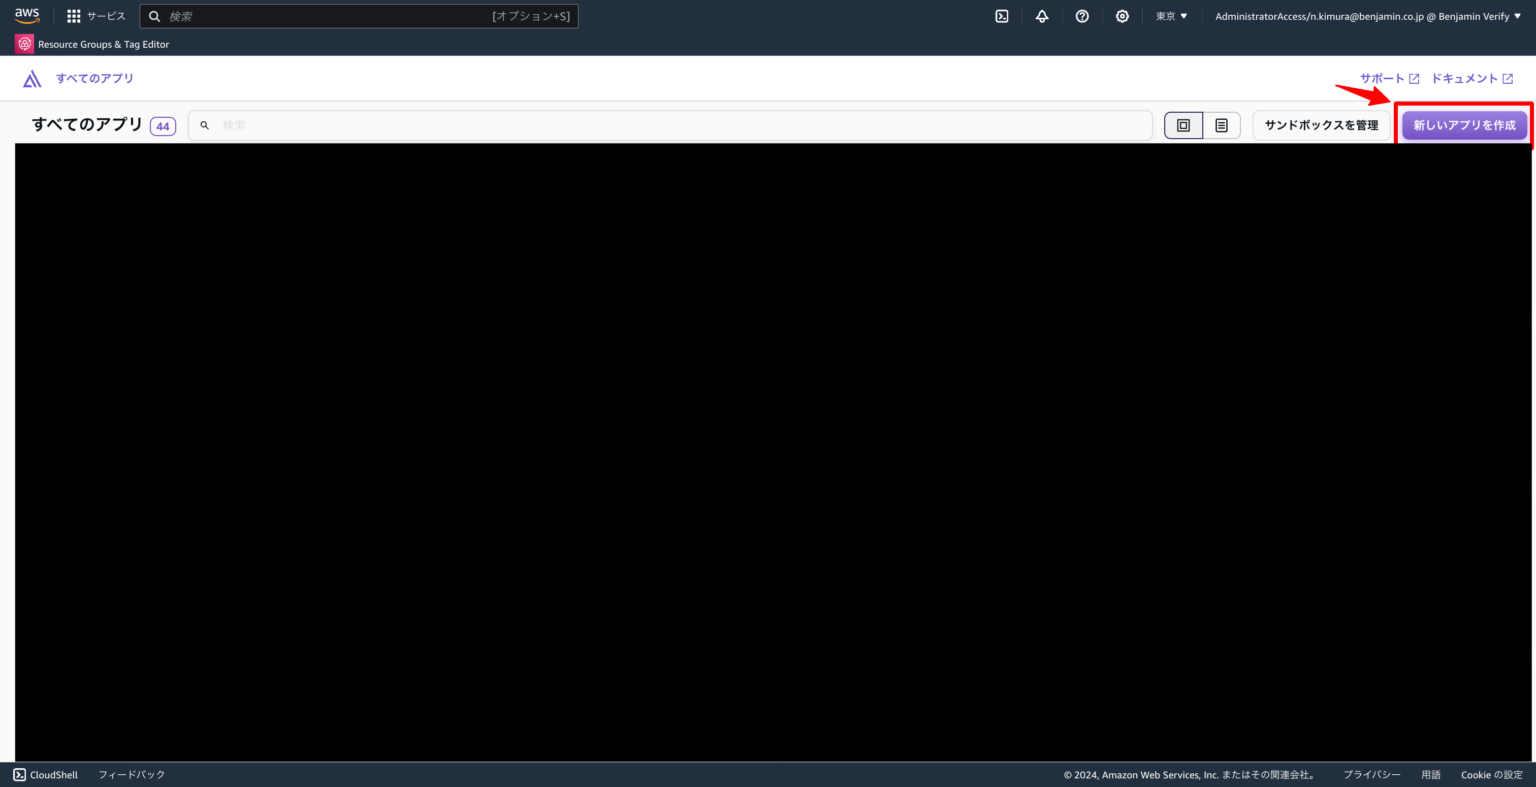
Task: Open the notifications bell
Action: point(1041,15)
